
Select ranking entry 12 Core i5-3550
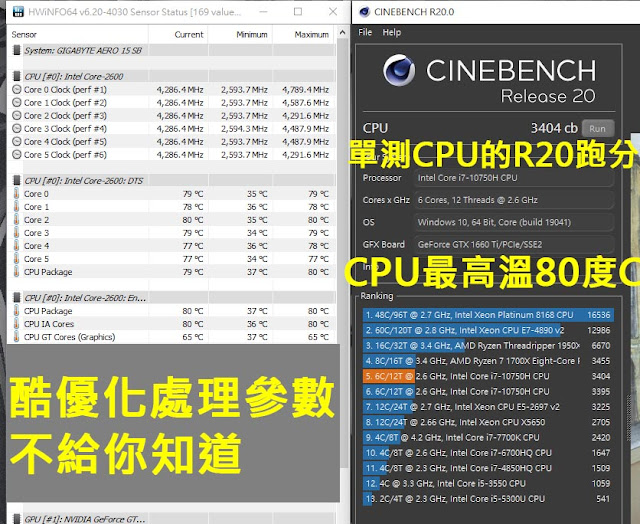point(488,483)
